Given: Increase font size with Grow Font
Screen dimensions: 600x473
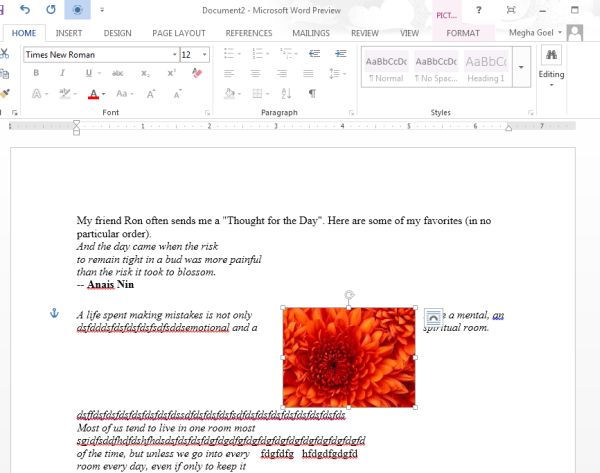Looking at the screenshot, I should point(151,94).
